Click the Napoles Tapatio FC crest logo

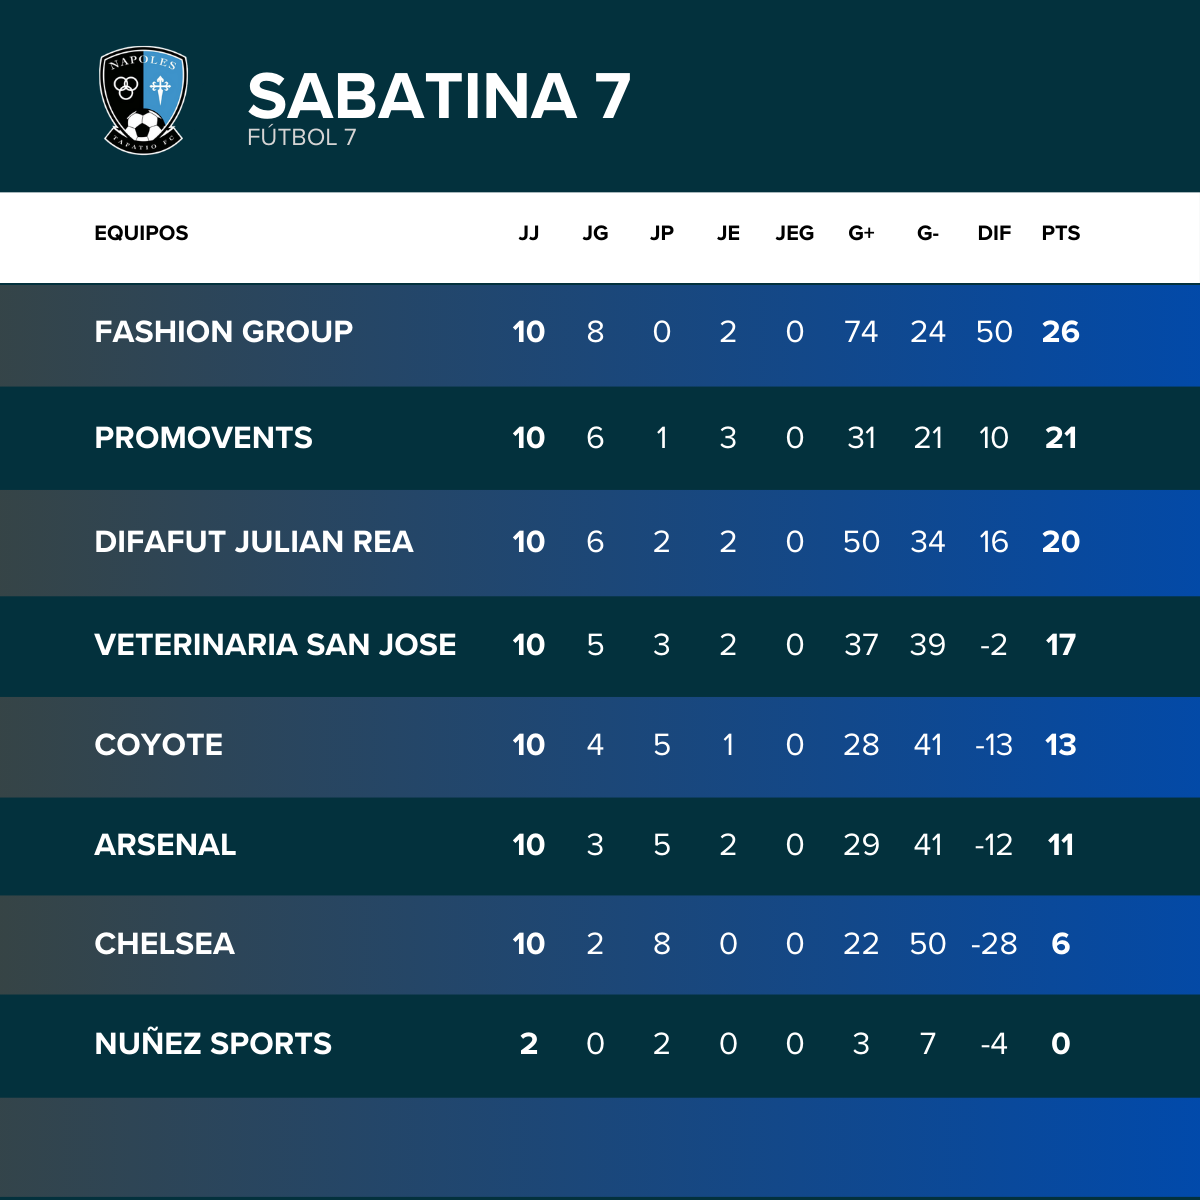coord(144,100)
